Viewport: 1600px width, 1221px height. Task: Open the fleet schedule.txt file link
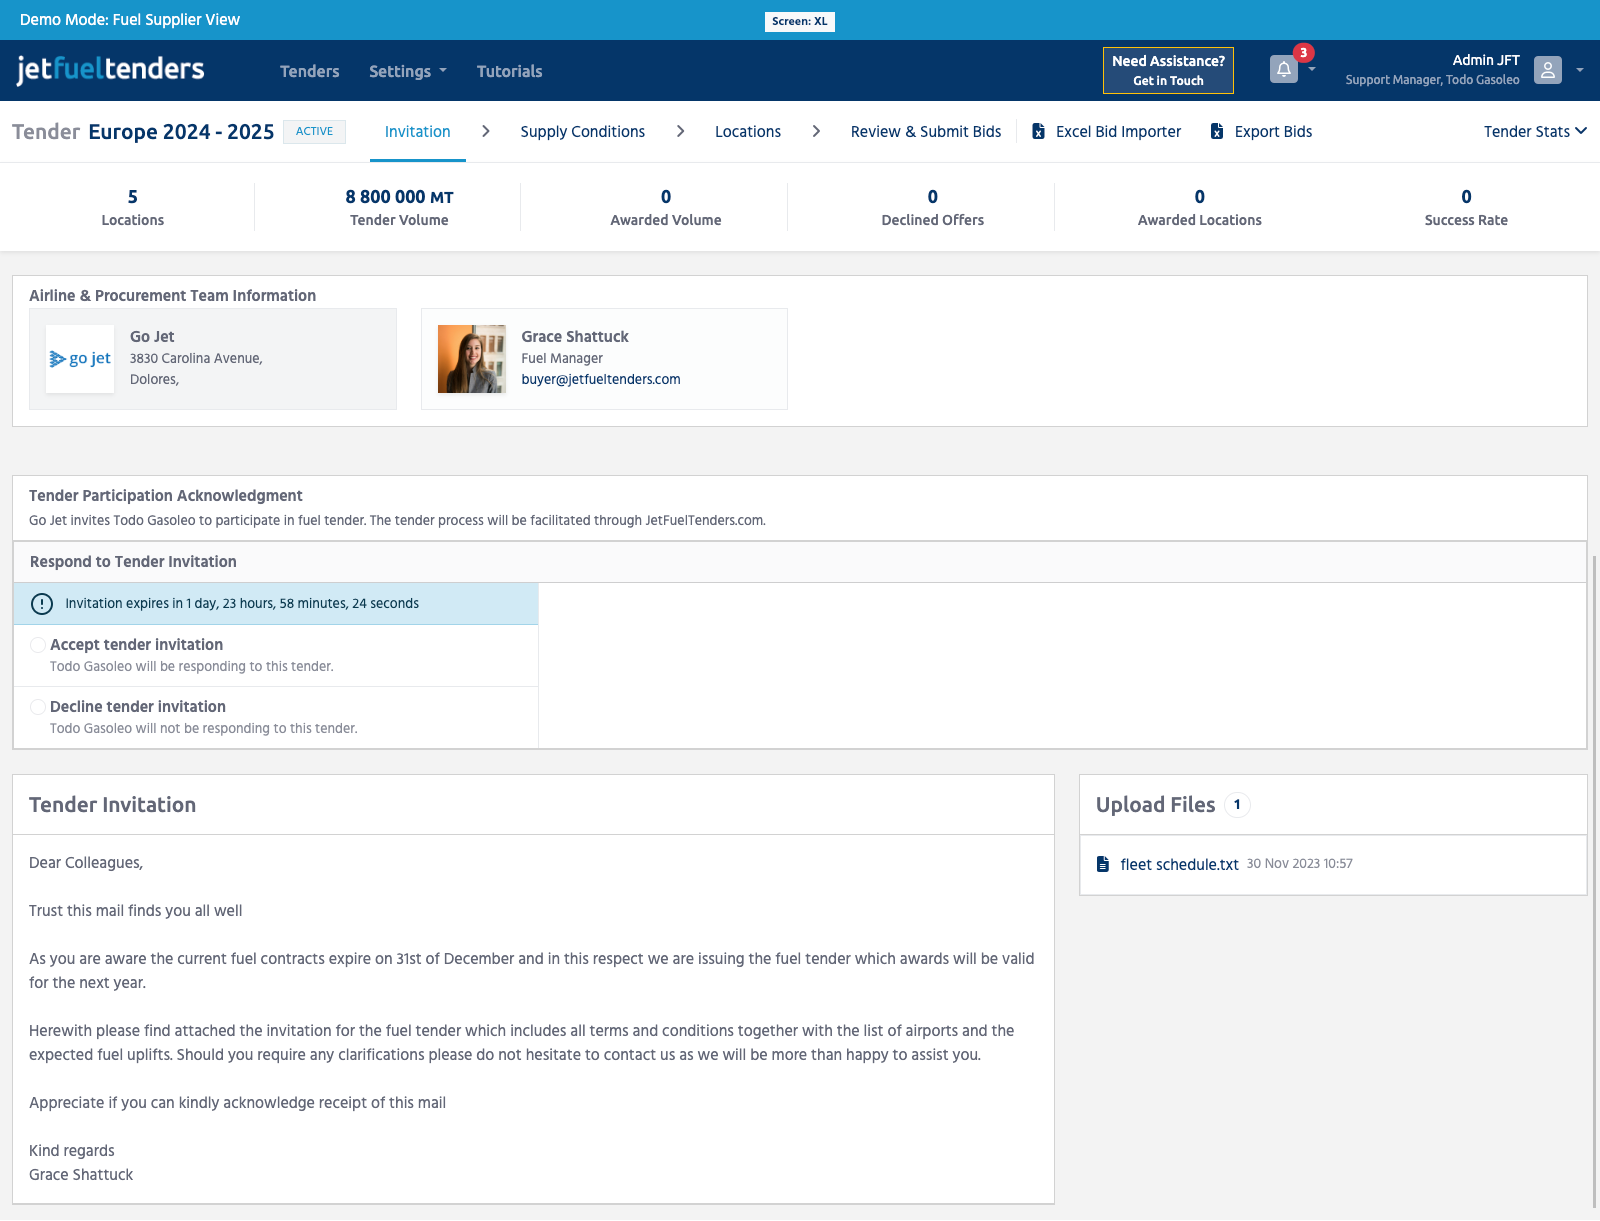(x=1179, y=864)
